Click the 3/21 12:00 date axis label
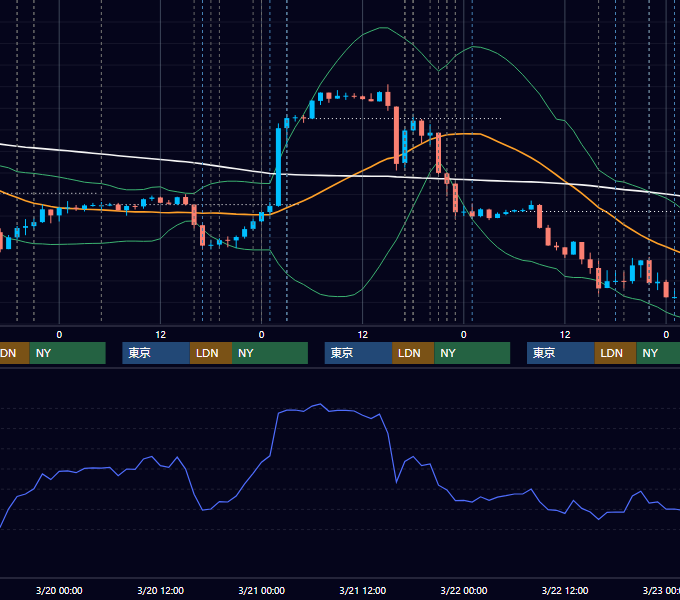 [x=363, y=590]
